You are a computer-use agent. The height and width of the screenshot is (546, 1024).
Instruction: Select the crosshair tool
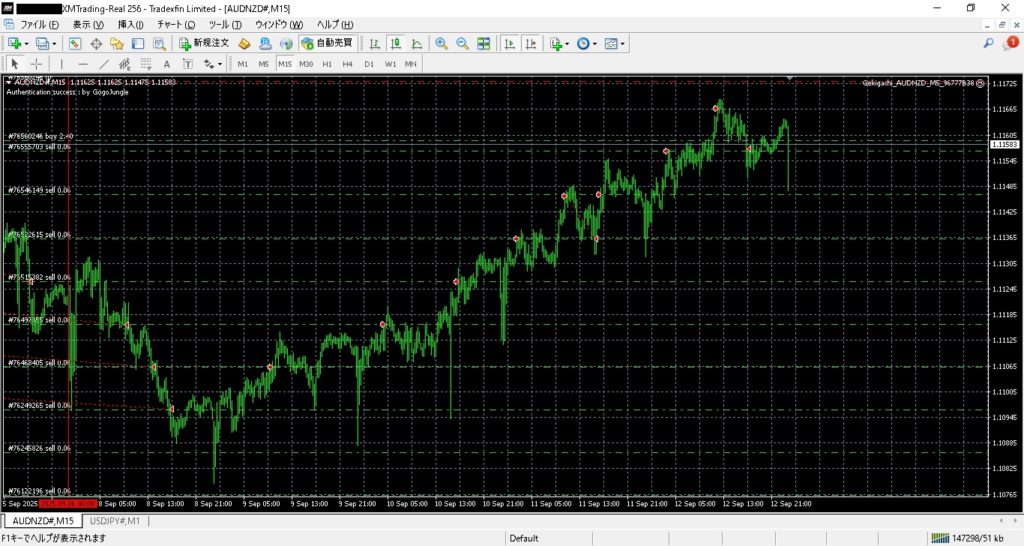point(37,63)
